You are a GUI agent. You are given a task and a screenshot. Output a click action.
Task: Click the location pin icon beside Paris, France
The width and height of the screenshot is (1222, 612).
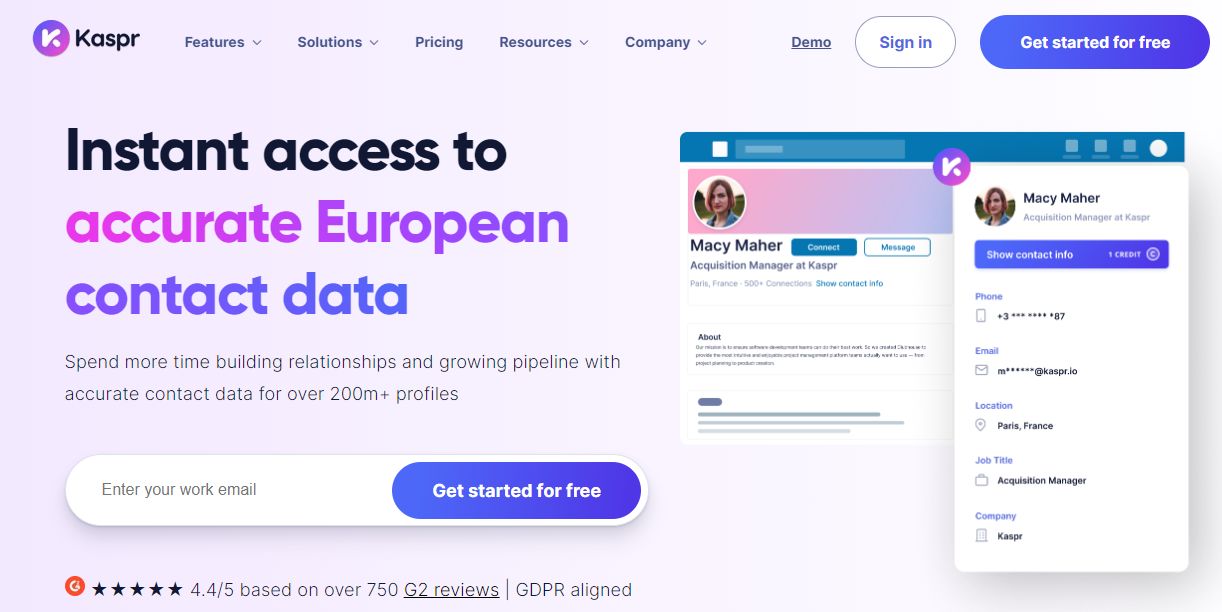point(981,426)
